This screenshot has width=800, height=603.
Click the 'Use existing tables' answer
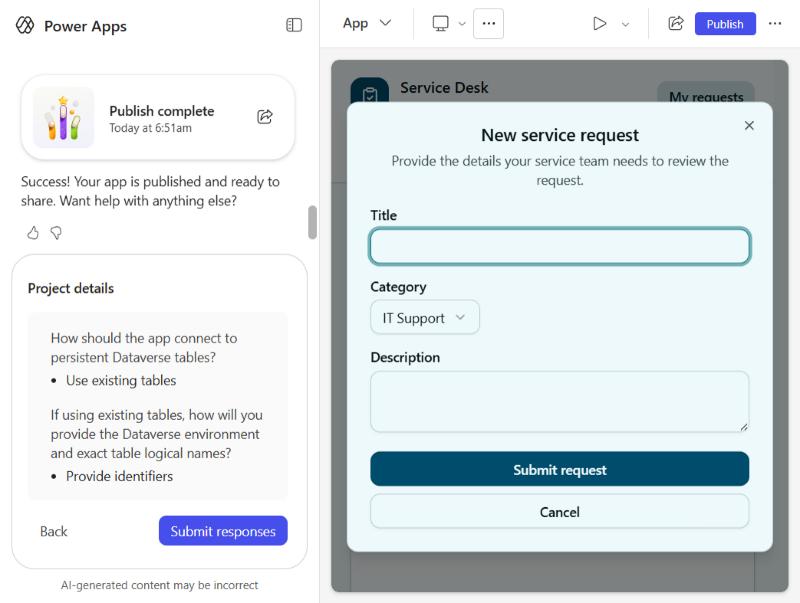[x=121, y=381]
